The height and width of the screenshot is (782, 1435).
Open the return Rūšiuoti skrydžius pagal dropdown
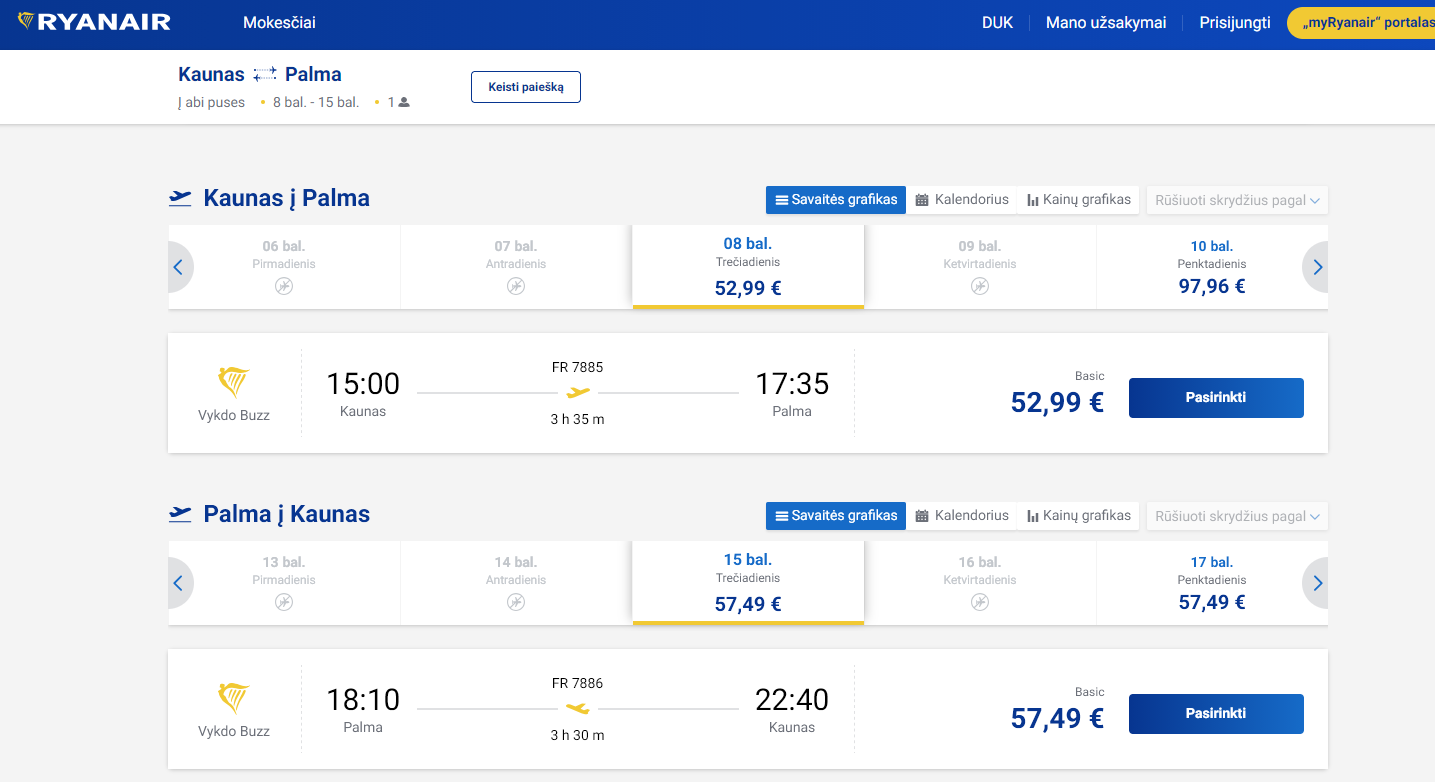pyautogui.click(x=1237, y=516)
